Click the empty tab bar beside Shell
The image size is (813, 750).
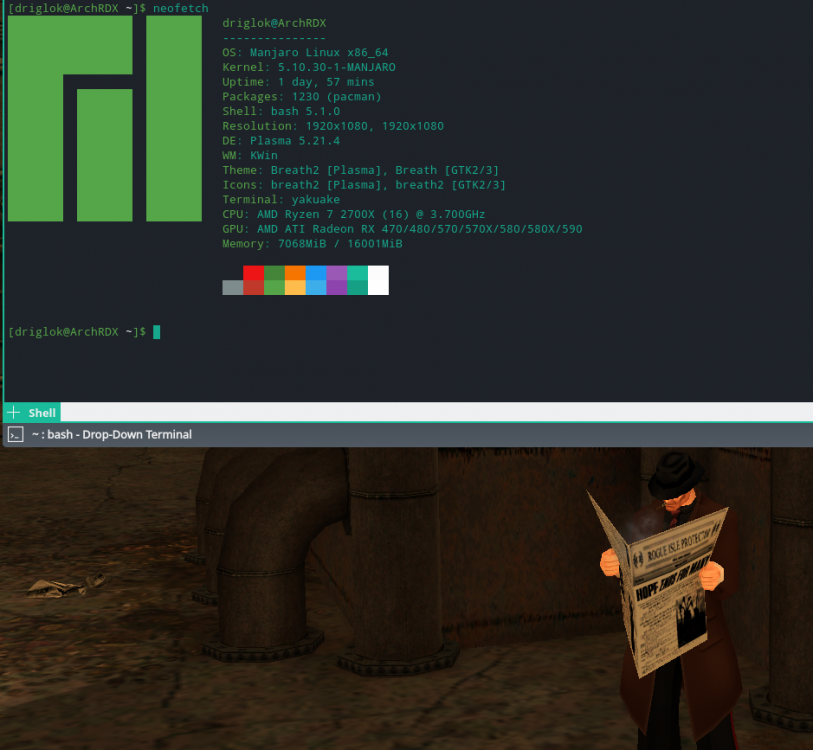(x=430, y=412)
